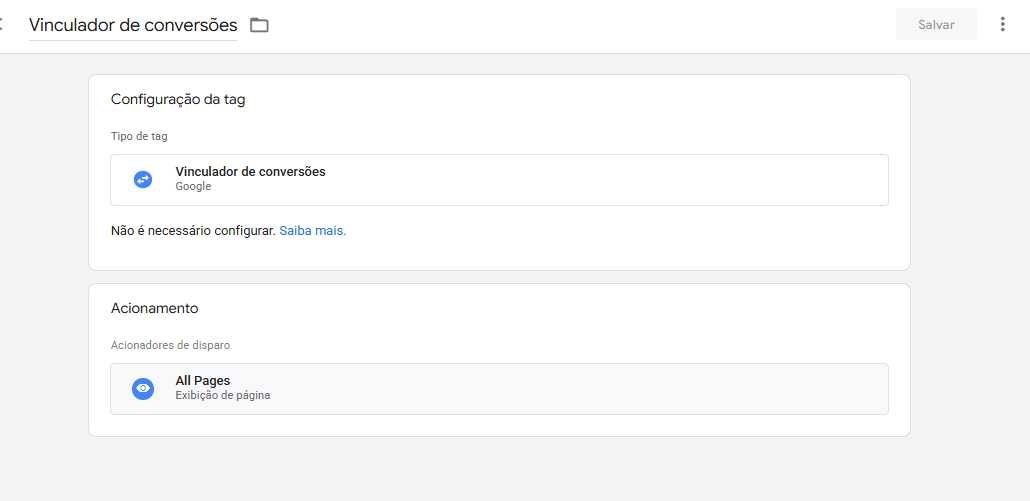The width and height of the screenshot is (1030, 501).
Task: Click the "Tipo de tag" label
Action: [139, 136]
